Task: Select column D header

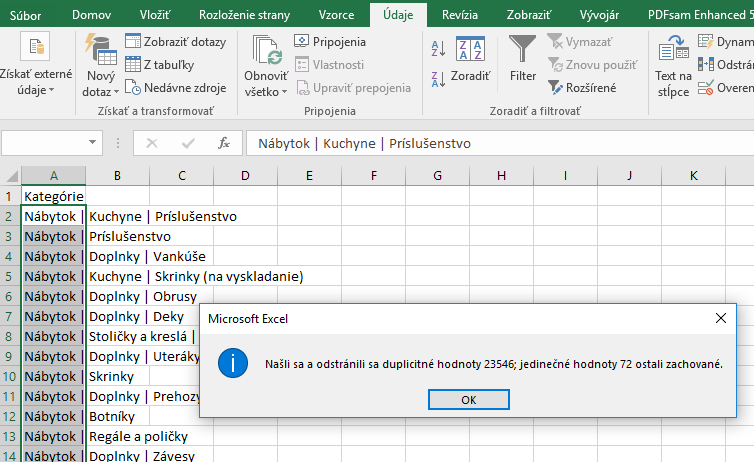Action: [245, 176]
